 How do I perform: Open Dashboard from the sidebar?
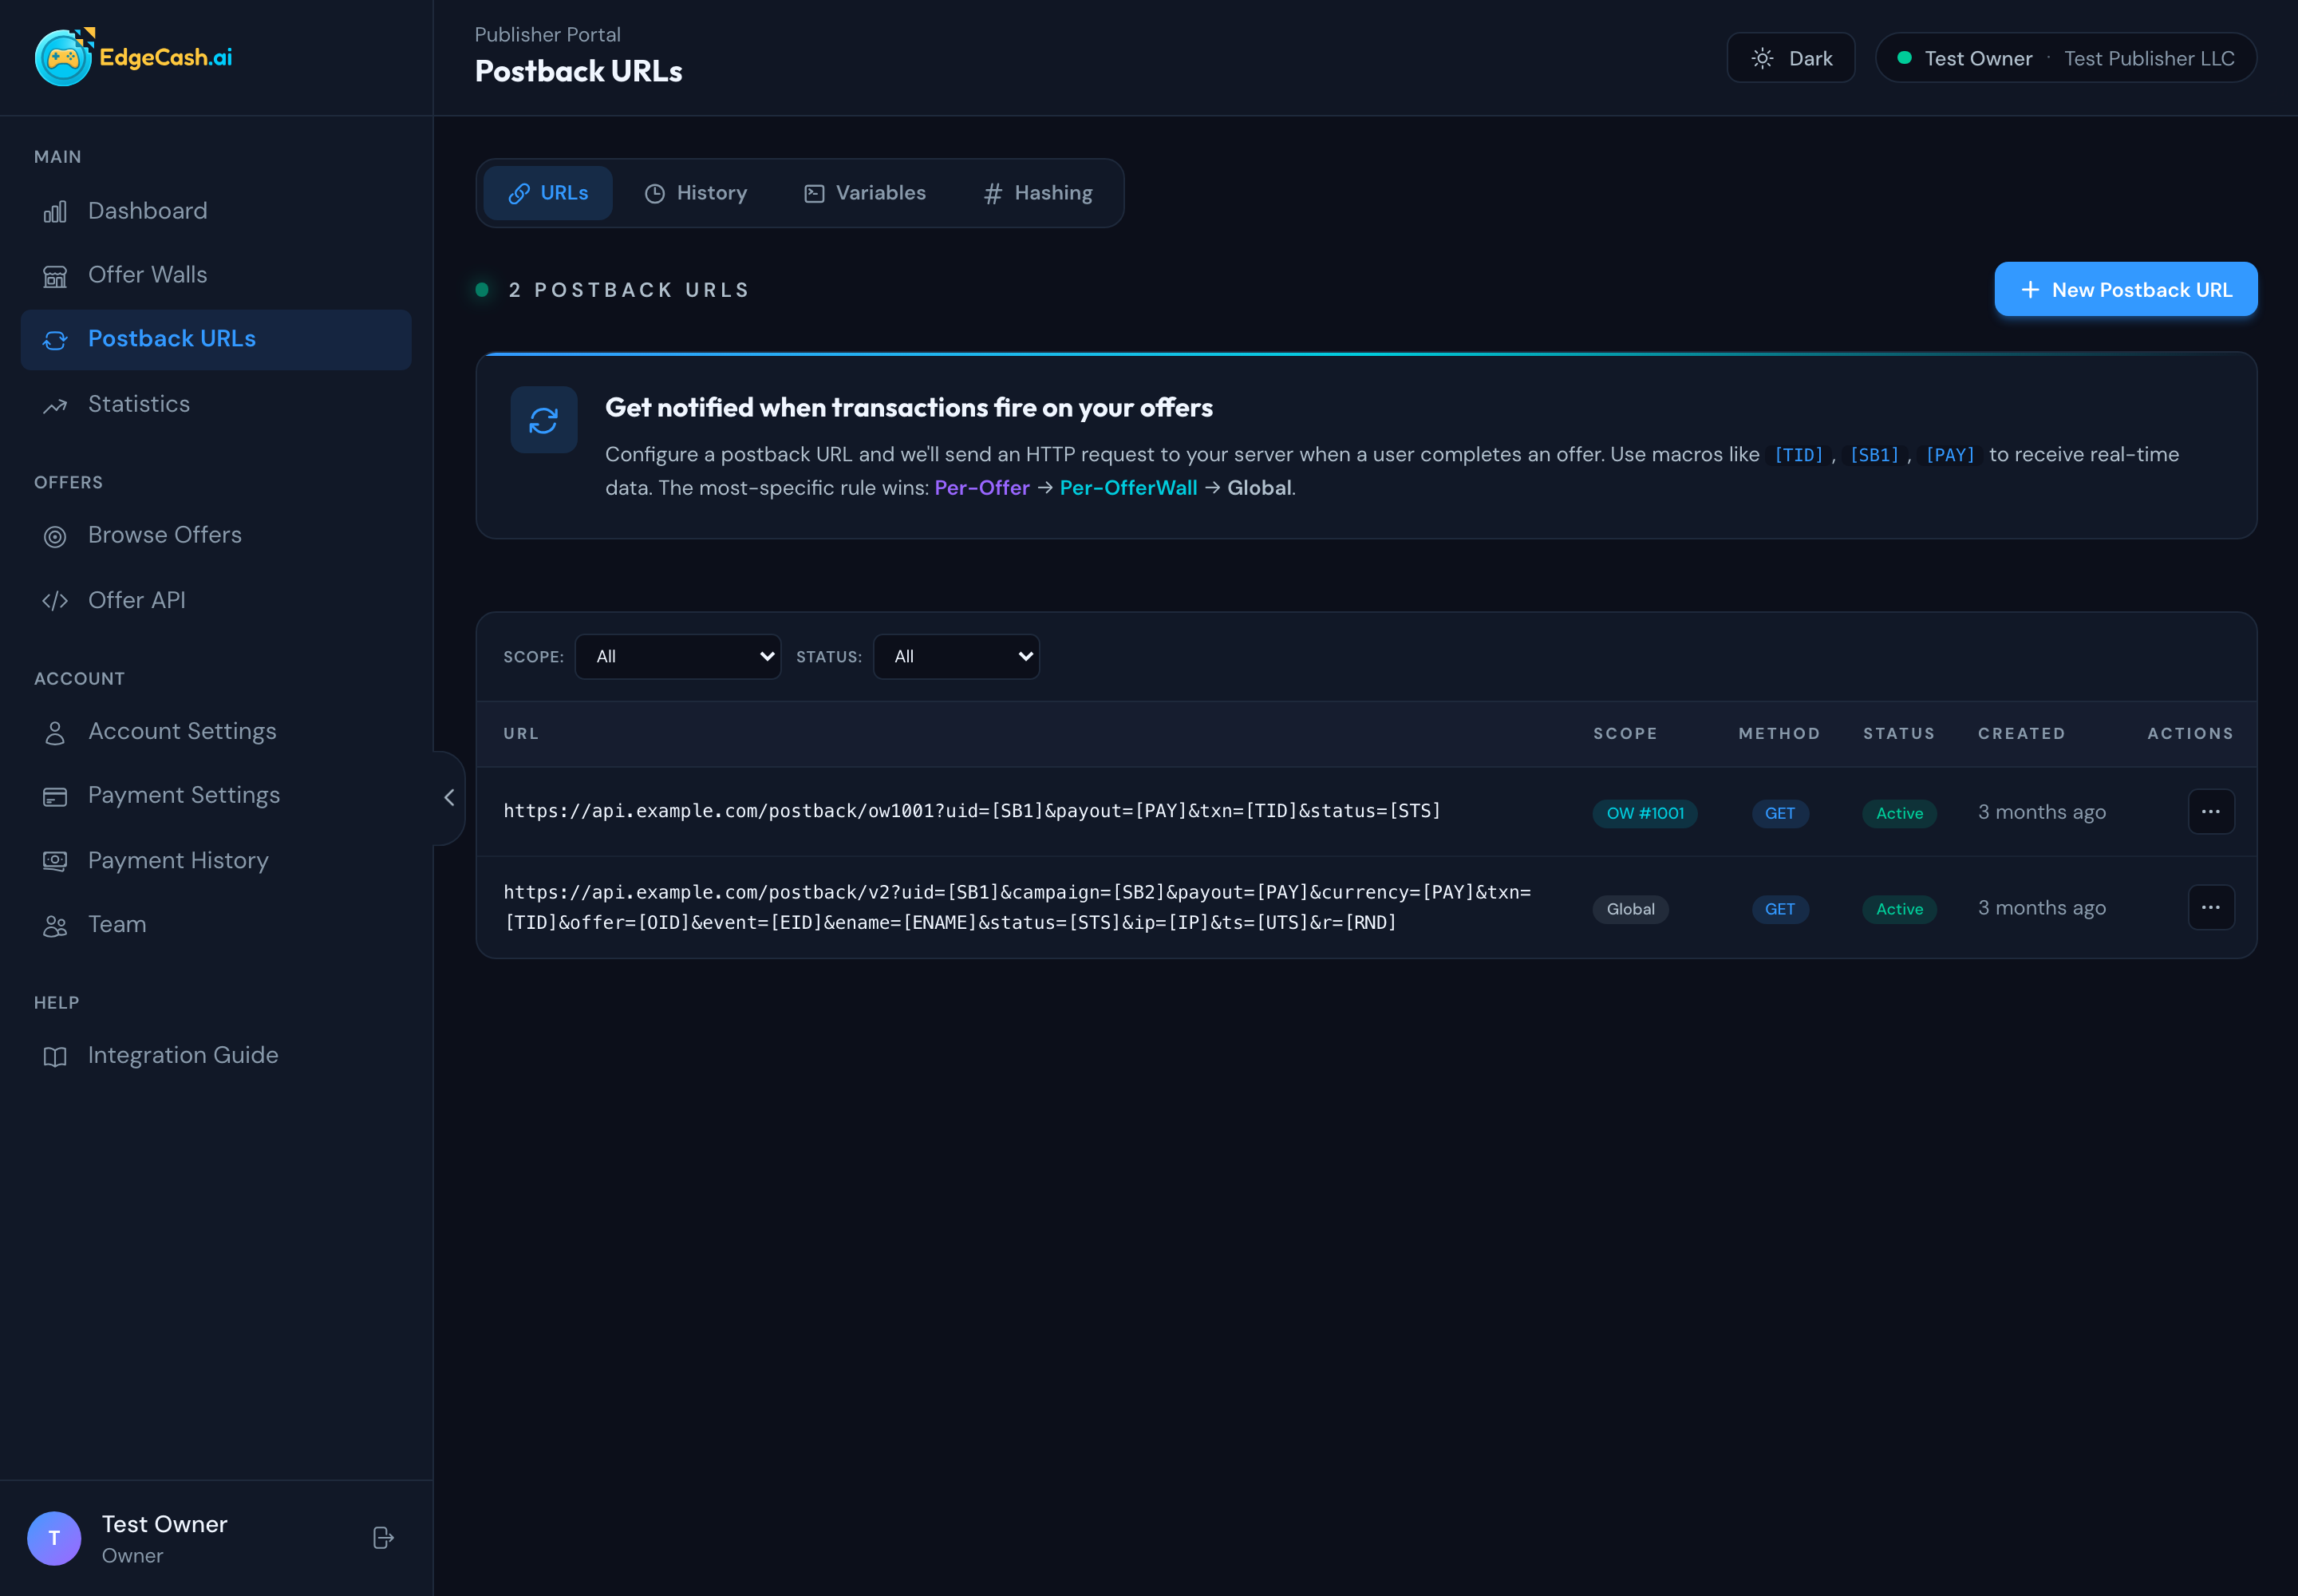point(216,211)
